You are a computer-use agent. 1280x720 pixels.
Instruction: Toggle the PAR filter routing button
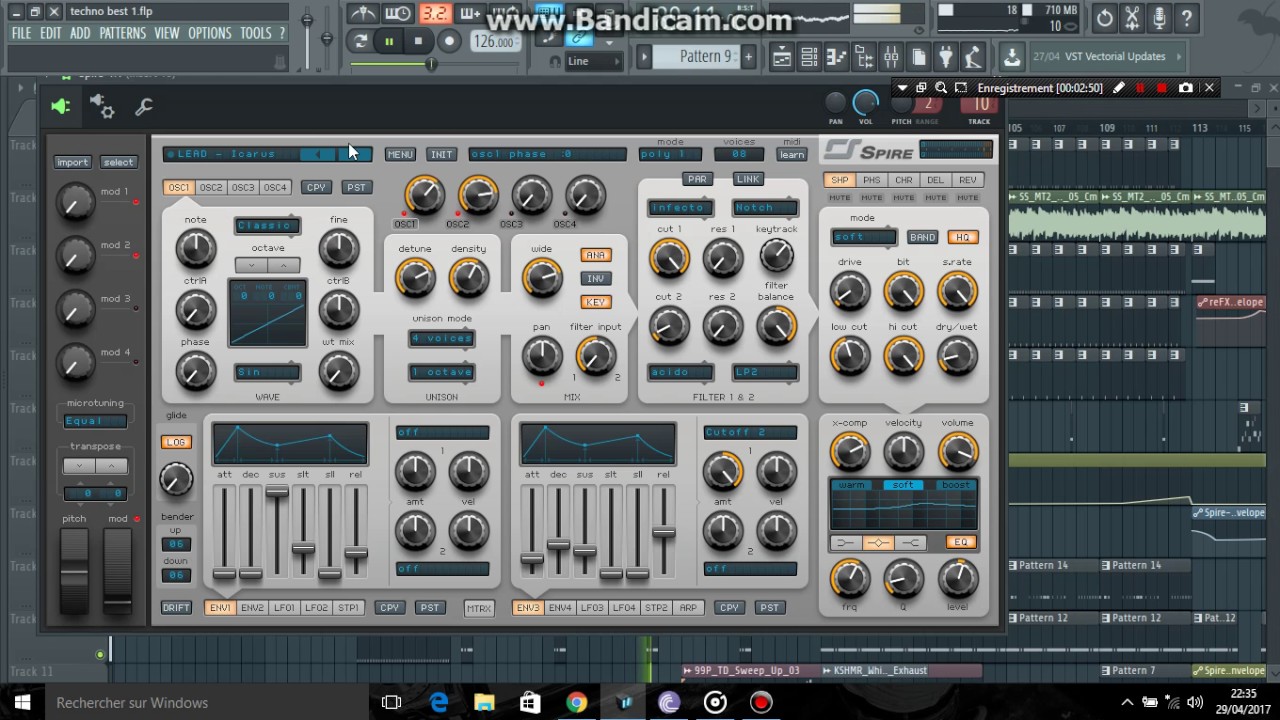coord(696,179)
